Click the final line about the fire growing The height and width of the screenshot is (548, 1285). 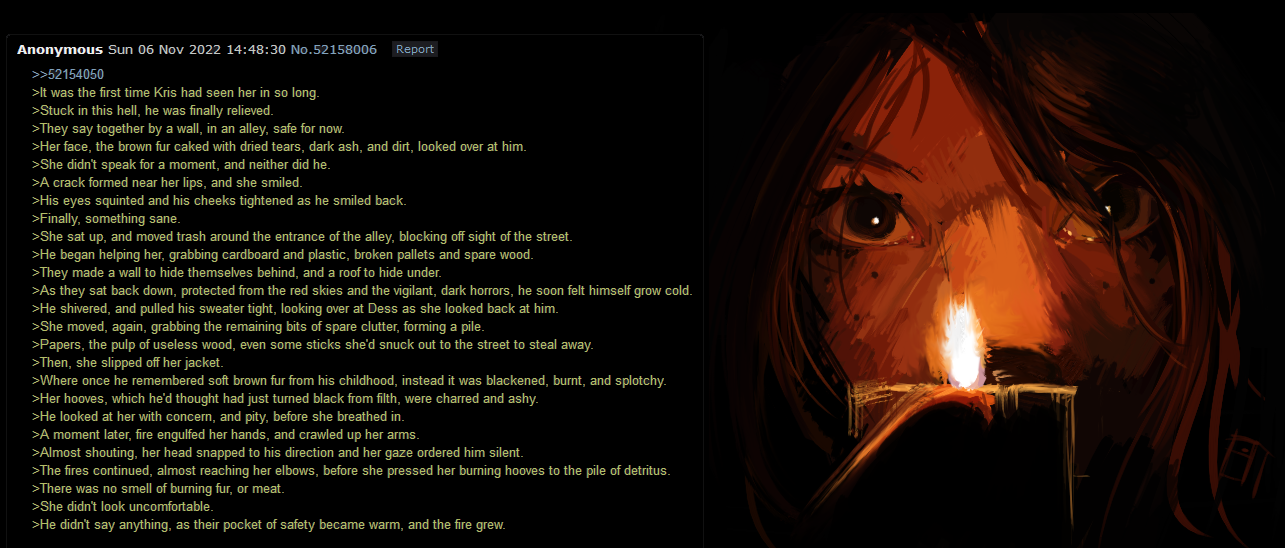click(x=269, y=525)
